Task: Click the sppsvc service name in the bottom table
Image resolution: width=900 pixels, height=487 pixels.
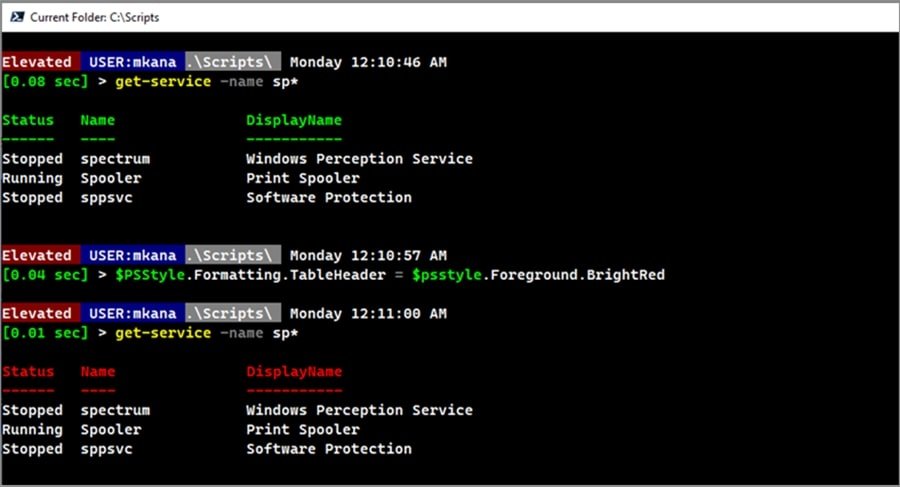Action: click(106, 449)
